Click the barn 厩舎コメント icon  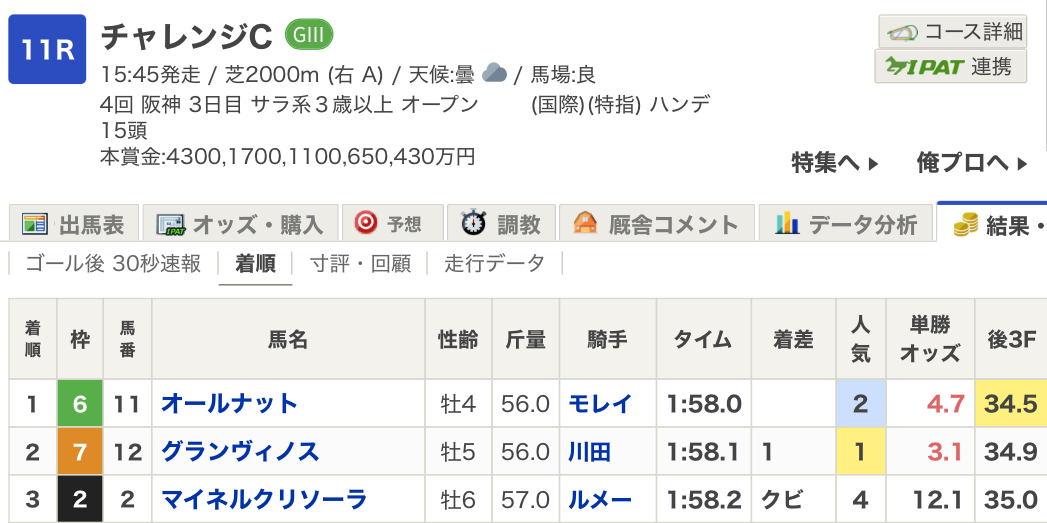585,222
